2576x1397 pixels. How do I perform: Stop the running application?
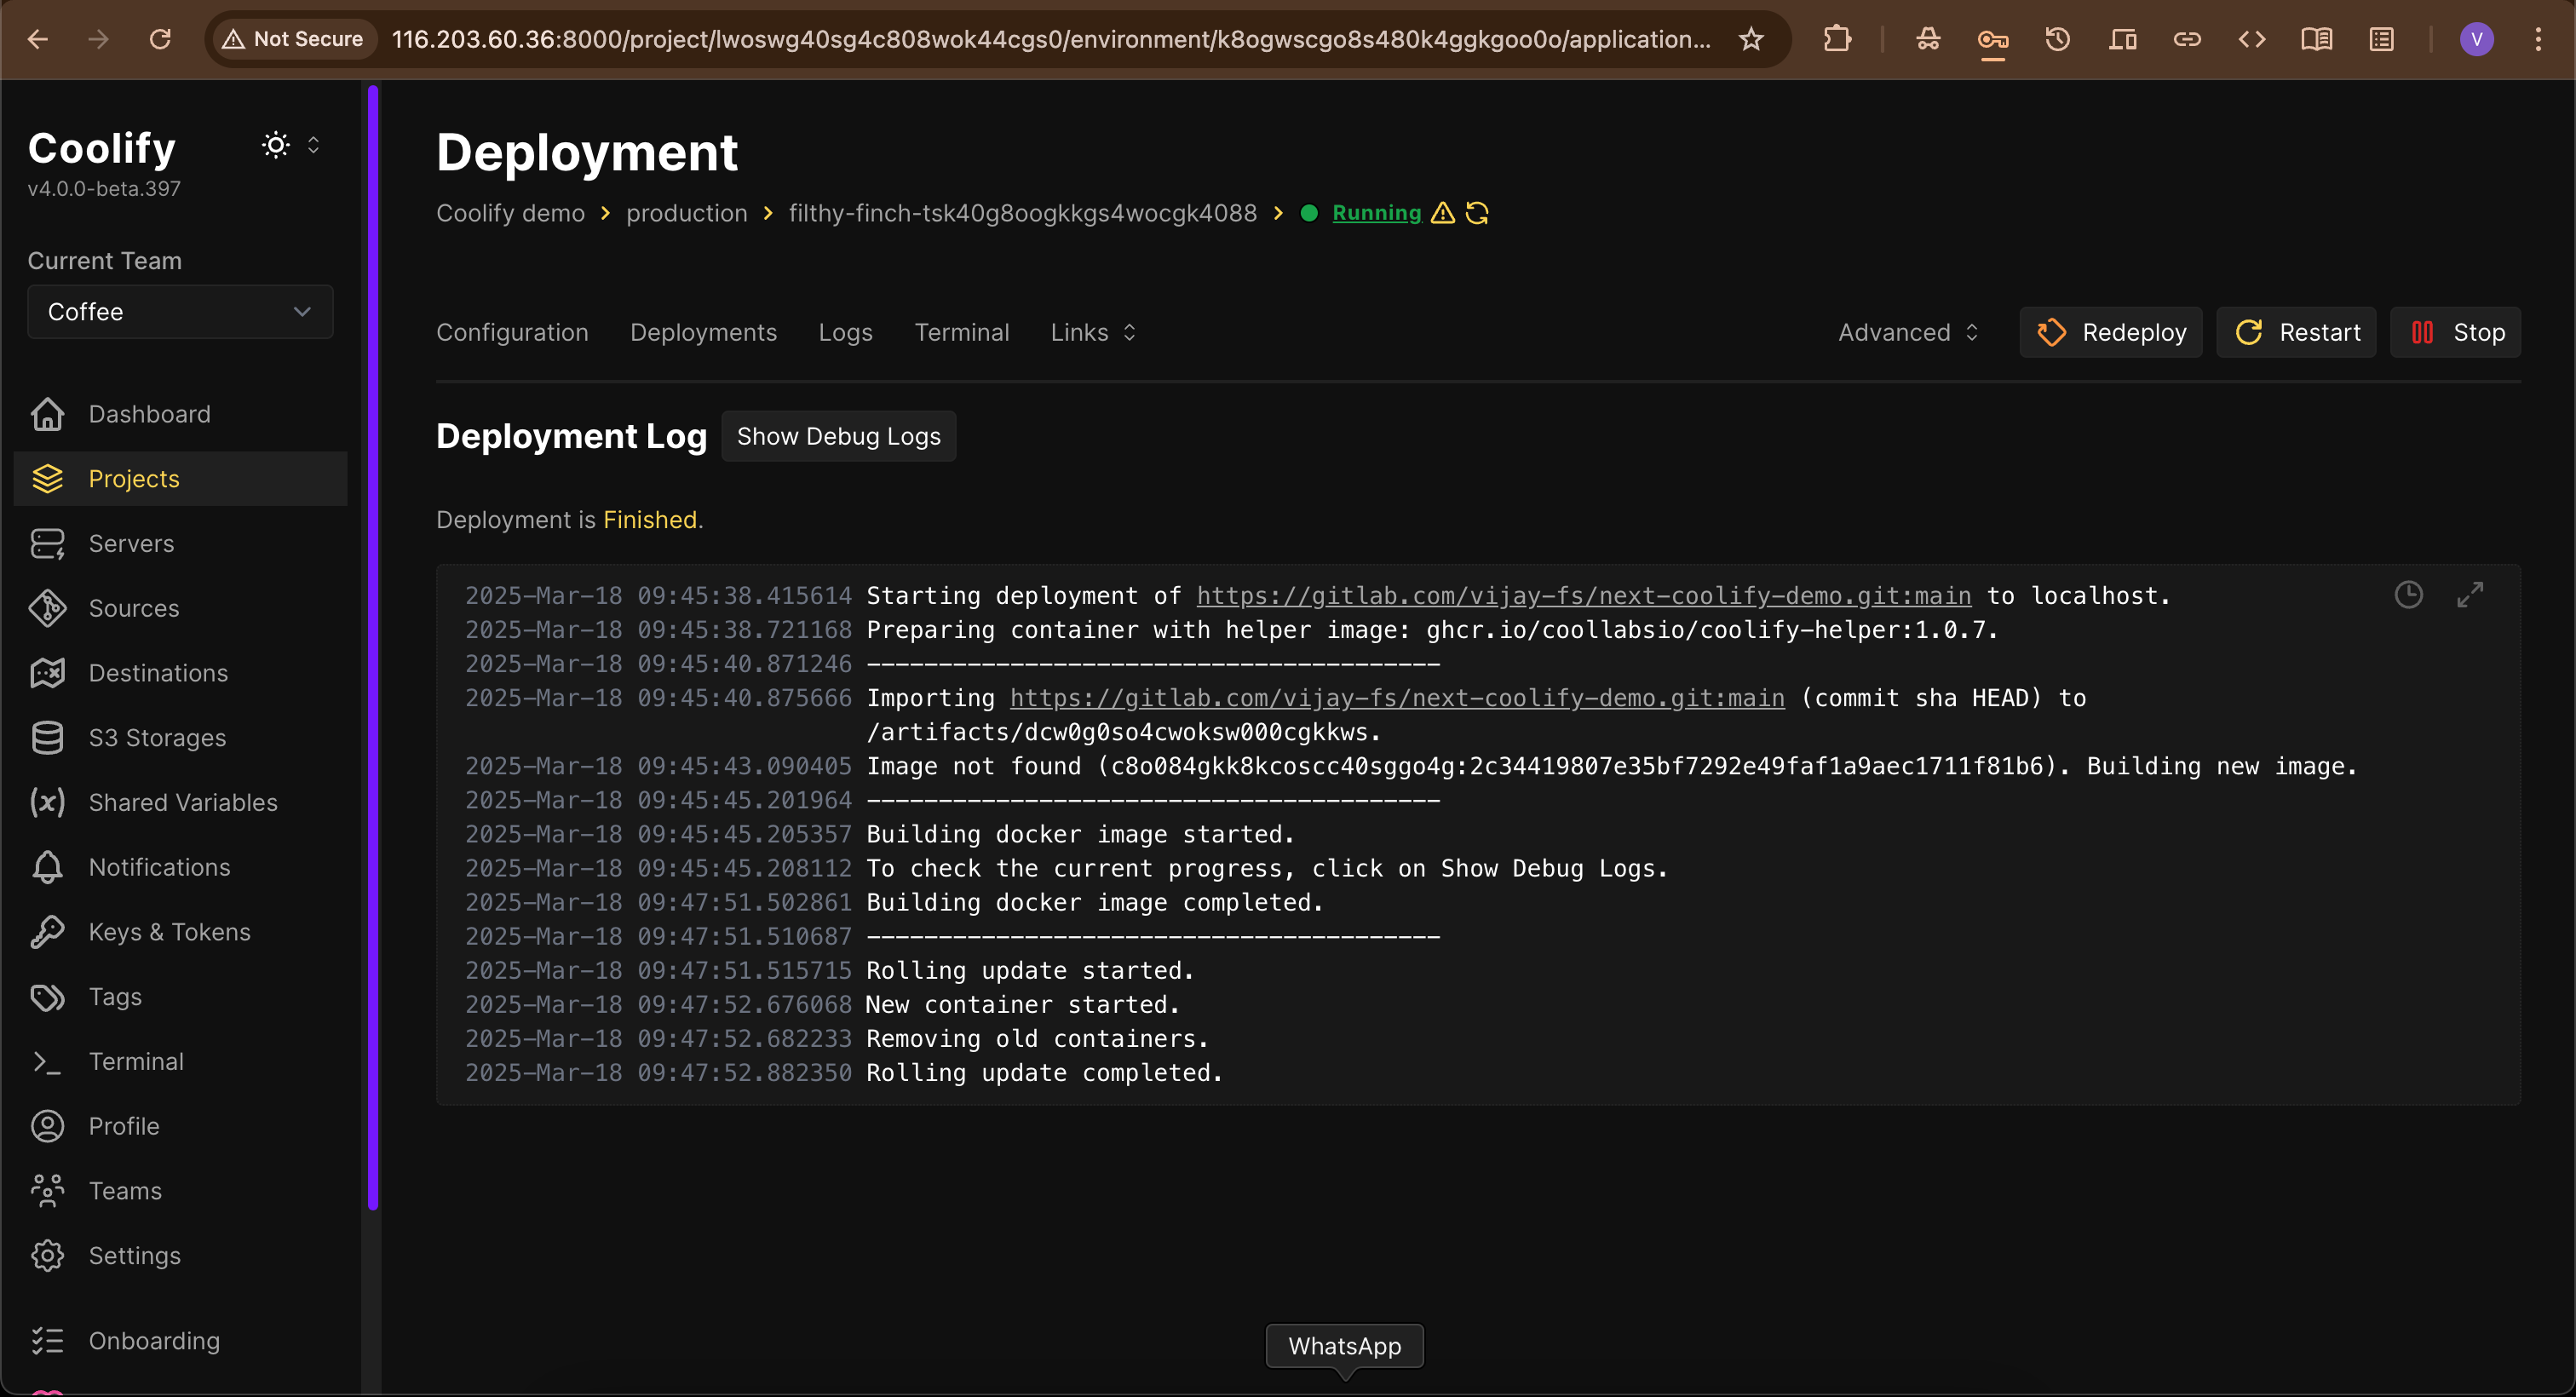pyautogui.click(x=2455, y=332)
